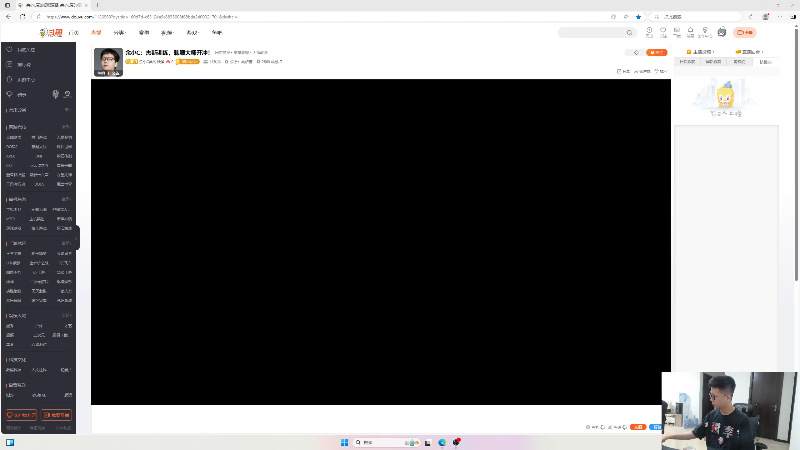Screen dimensions: 800x450
Task: Close the Douyu browser tab
Action: point(86,5)
